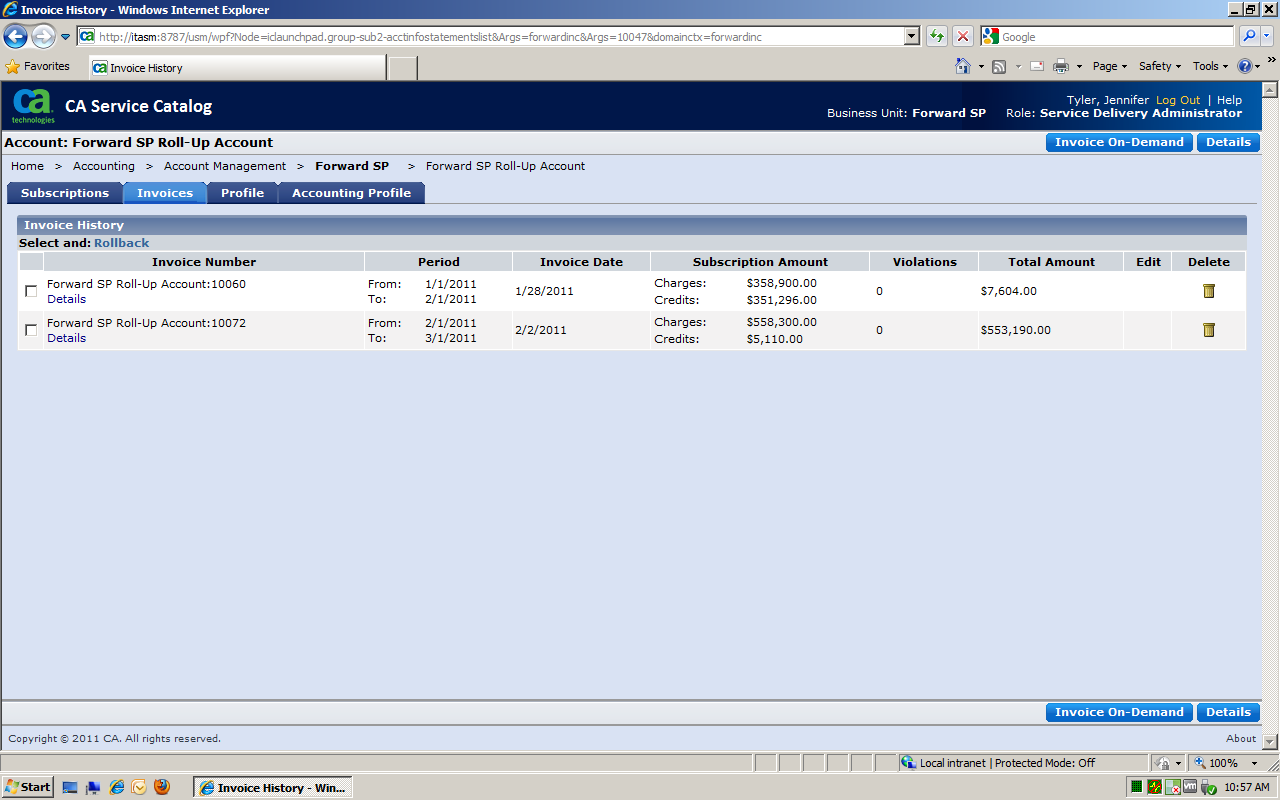This screenshot has width=1280, height=800.
Task: Open the Accounting Profile tab
Action: point(351,193)
